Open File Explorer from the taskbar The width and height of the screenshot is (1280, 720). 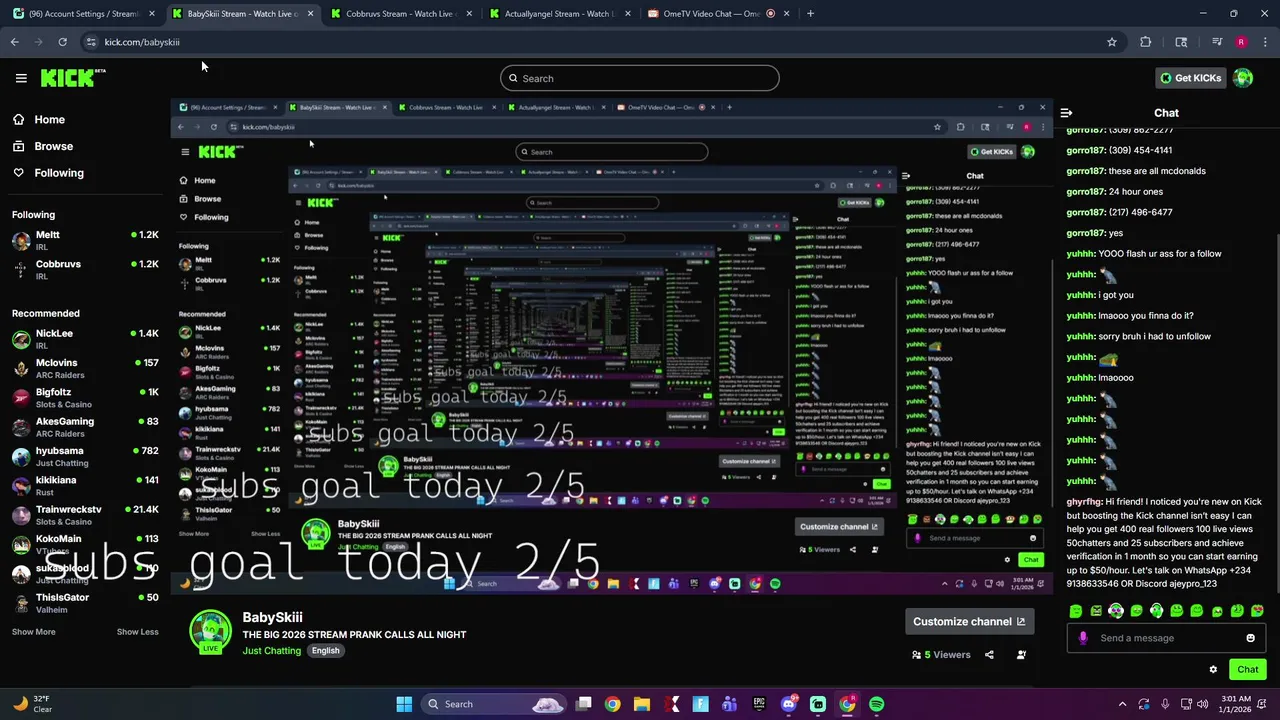click(x=642, y=704)
